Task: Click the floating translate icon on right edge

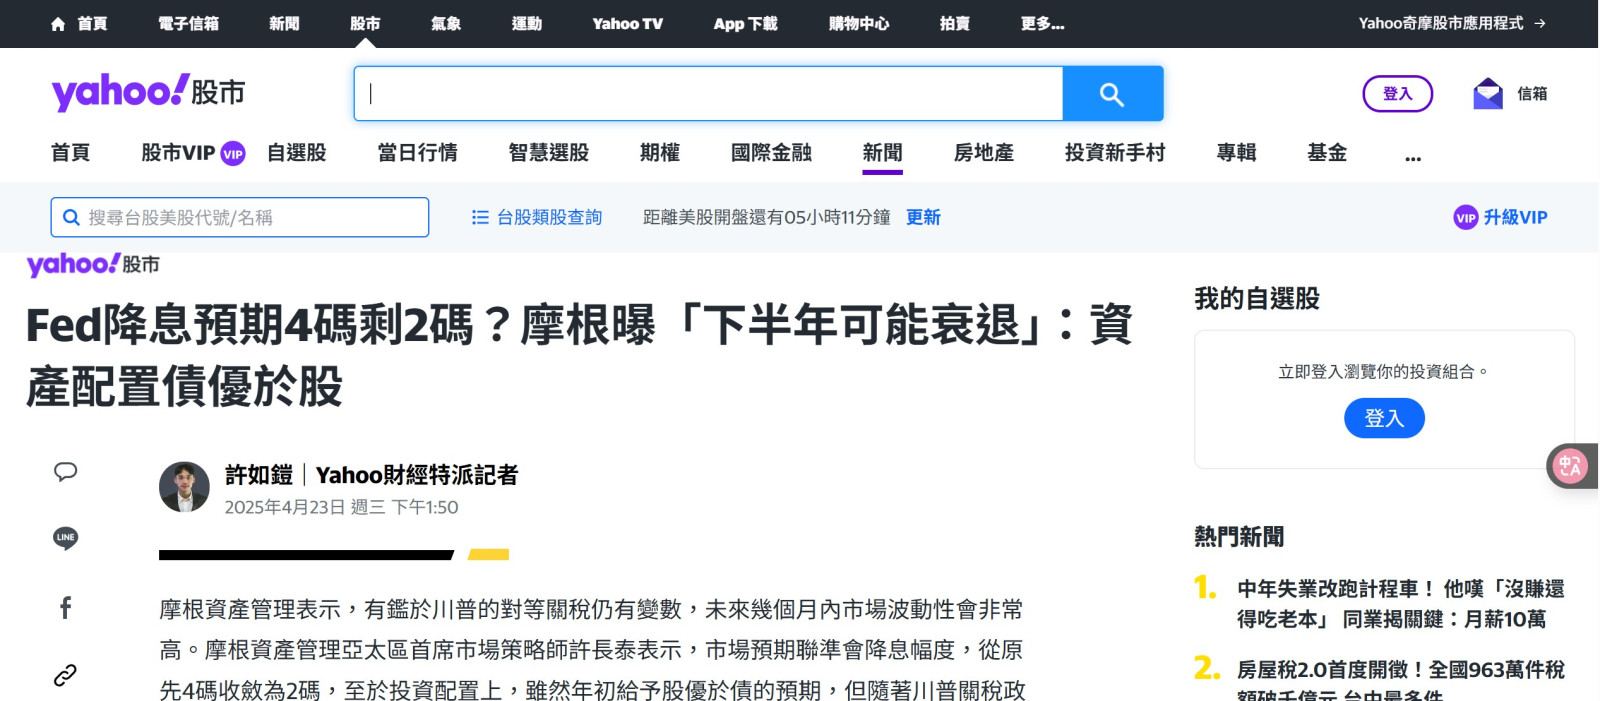Action: (x=1569, y=466)
